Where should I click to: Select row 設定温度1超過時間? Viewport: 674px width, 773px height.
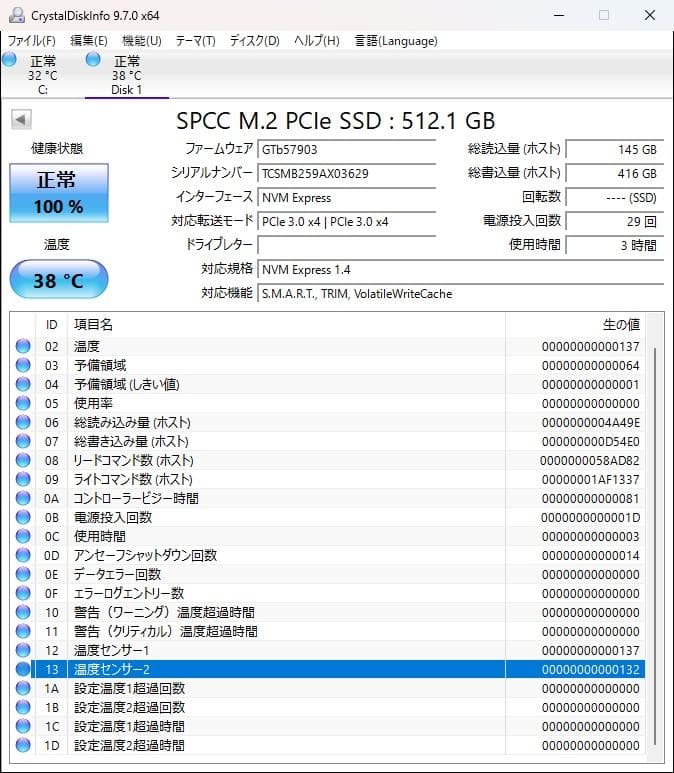[328, 726]
